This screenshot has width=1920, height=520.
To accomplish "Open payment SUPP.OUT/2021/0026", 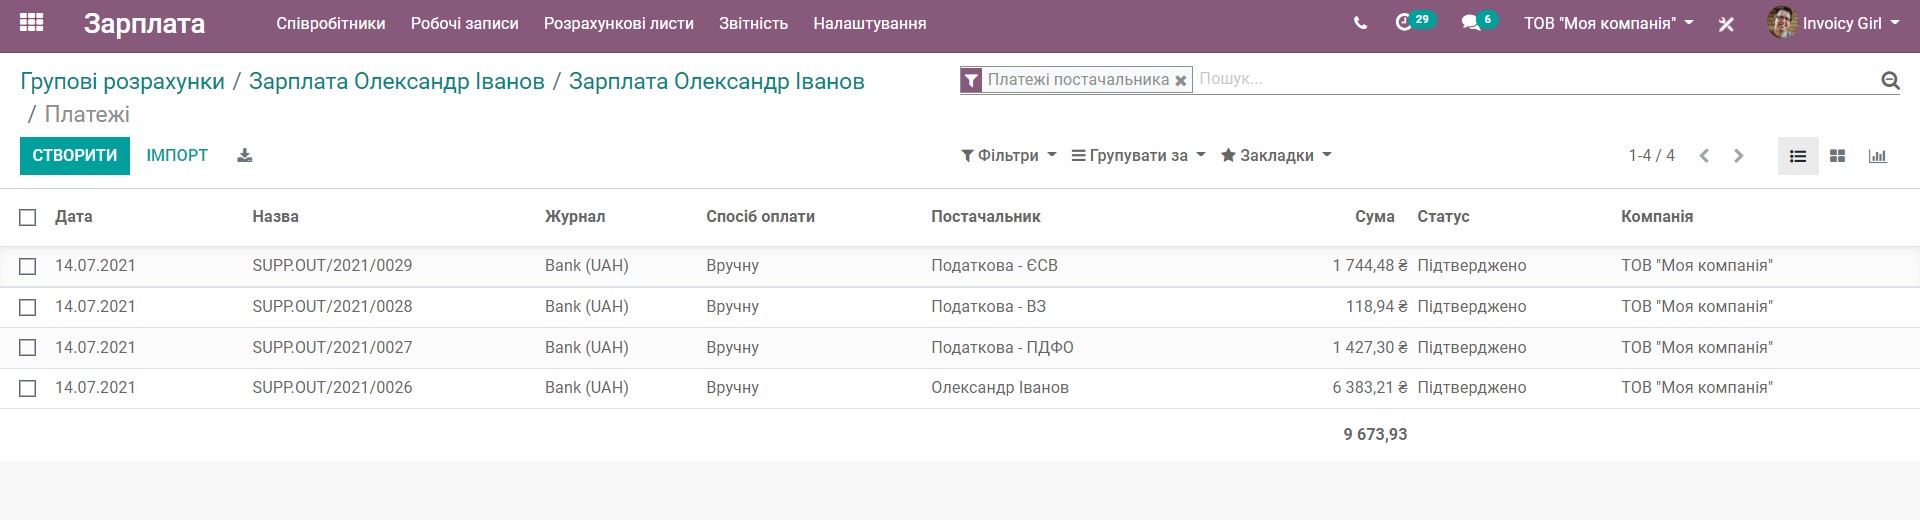I will (332, 388).
